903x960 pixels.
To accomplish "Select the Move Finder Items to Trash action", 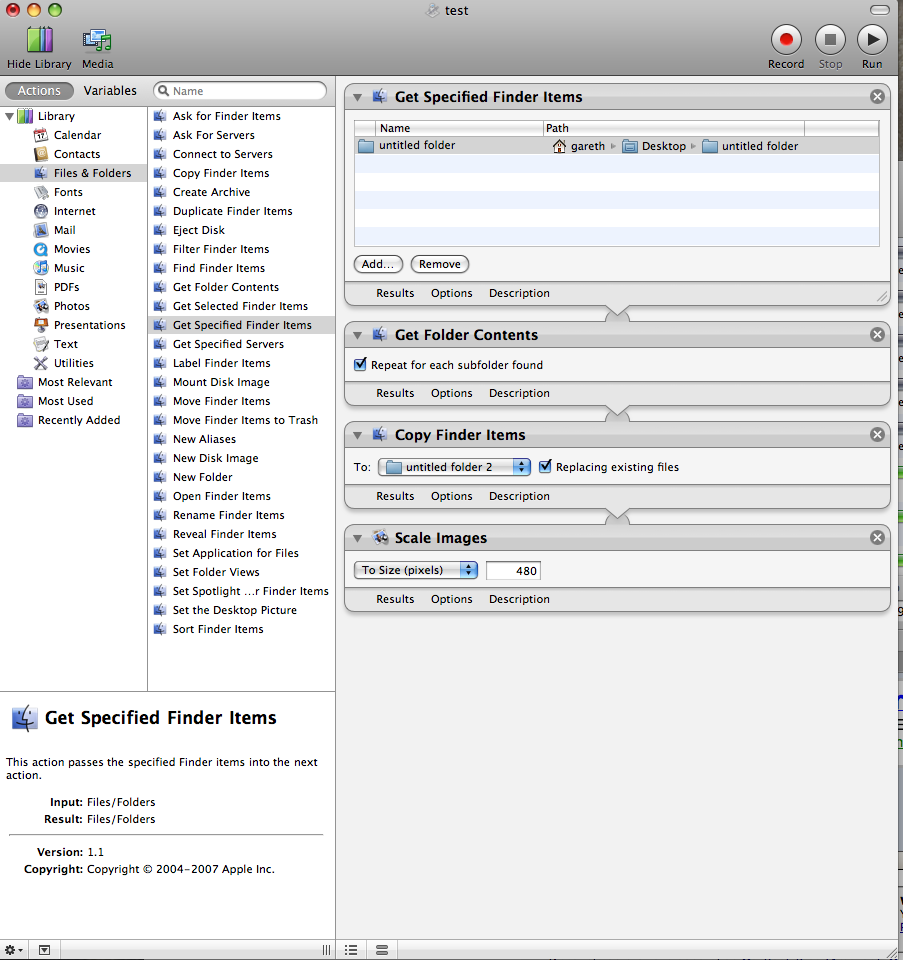I will click(x=245, y=419).
